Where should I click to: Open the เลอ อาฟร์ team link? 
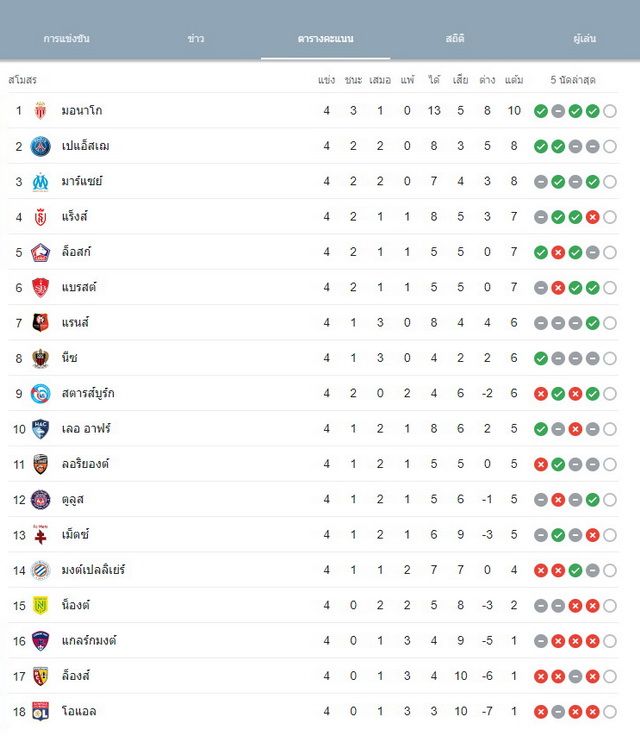point(86,429)
